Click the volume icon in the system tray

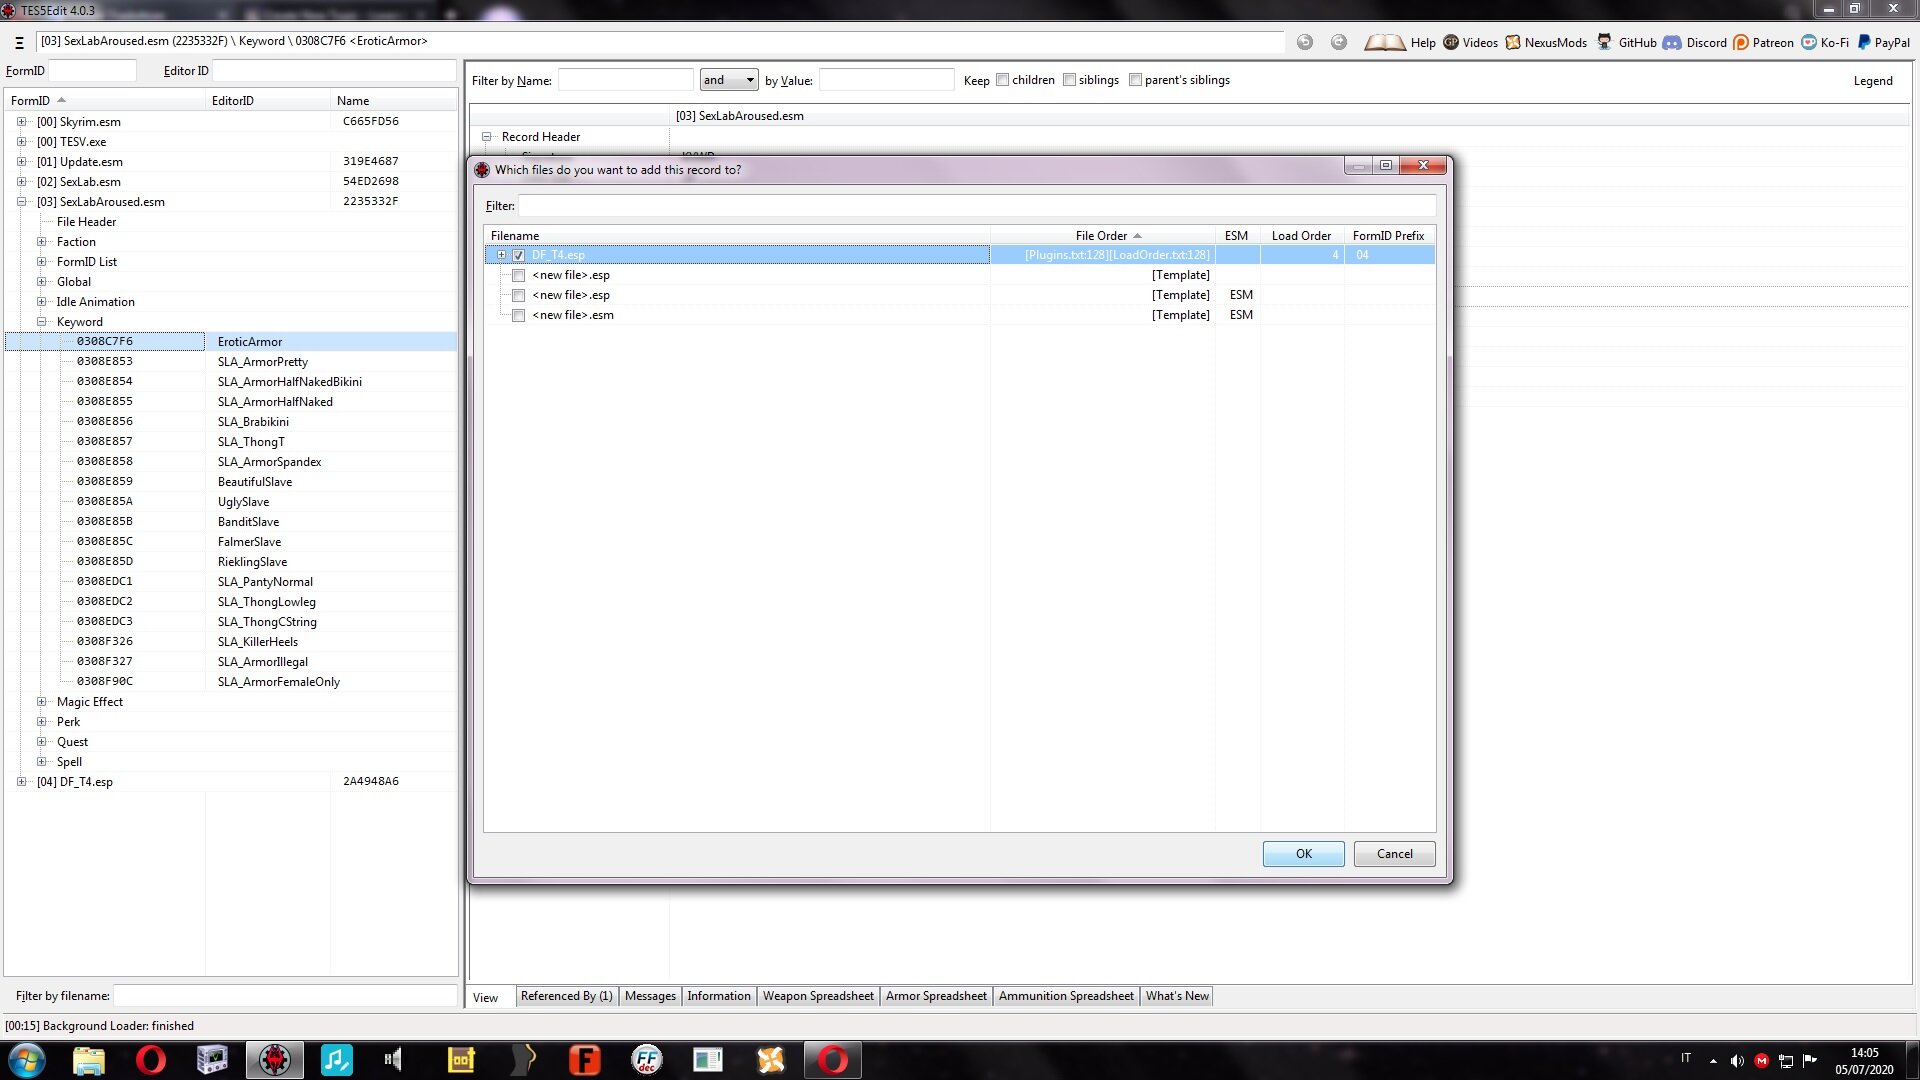pyautogui.click(x=1737, y=1061)
